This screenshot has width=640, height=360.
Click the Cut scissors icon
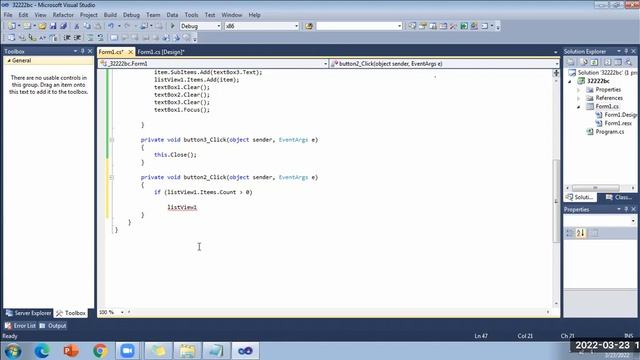tap(76, 26)
